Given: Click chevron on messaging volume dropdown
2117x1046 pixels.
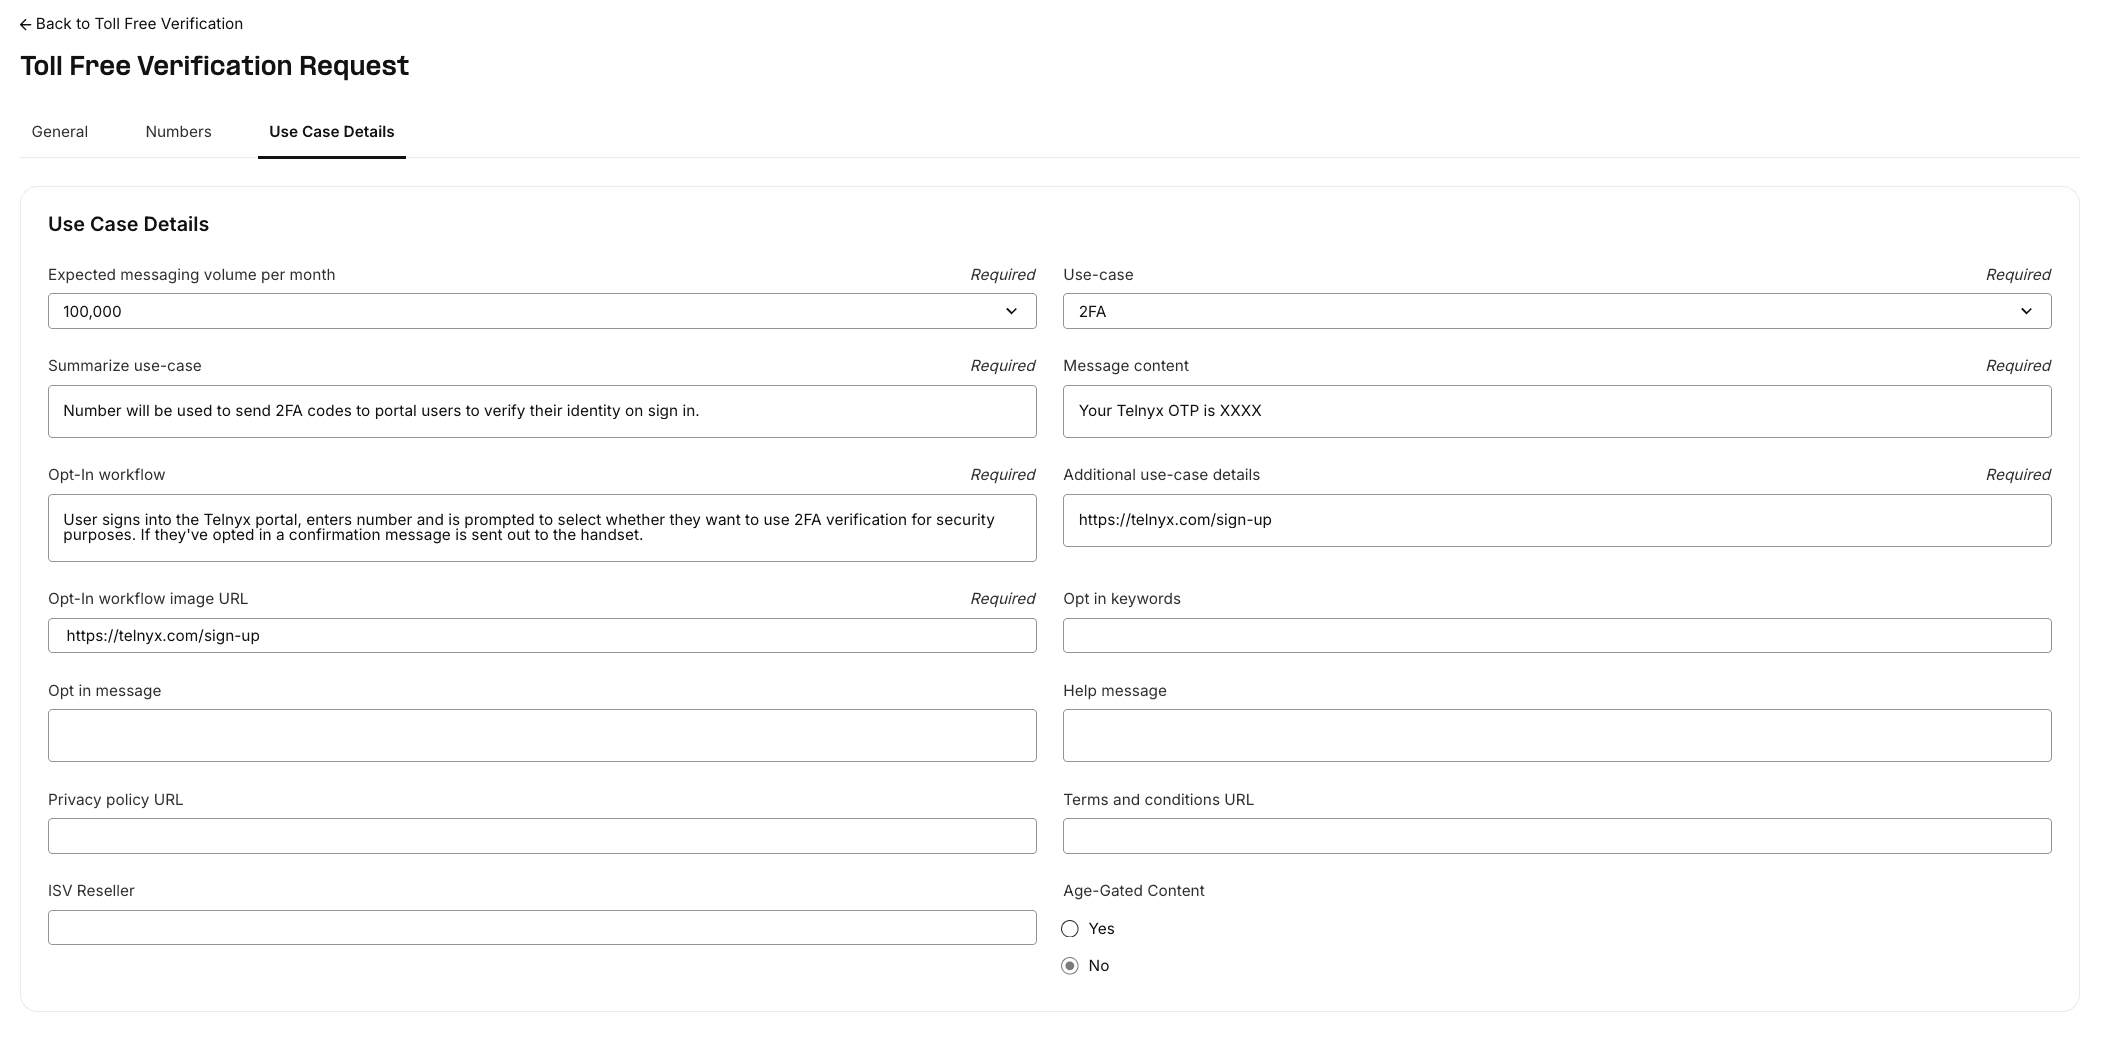Looking at the screenshot, I should (1011, 311).
